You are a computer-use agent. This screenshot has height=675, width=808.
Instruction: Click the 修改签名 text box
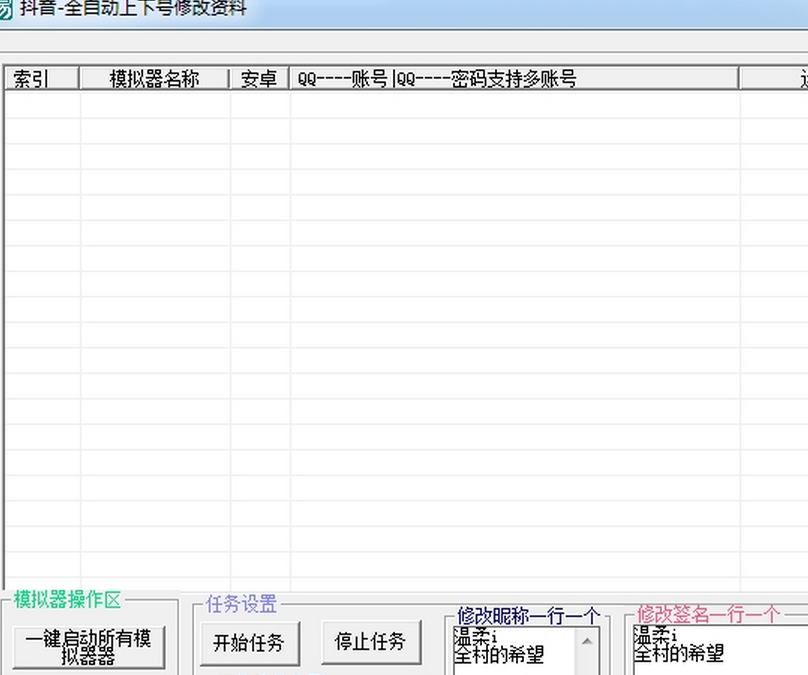tap(720, 650)
